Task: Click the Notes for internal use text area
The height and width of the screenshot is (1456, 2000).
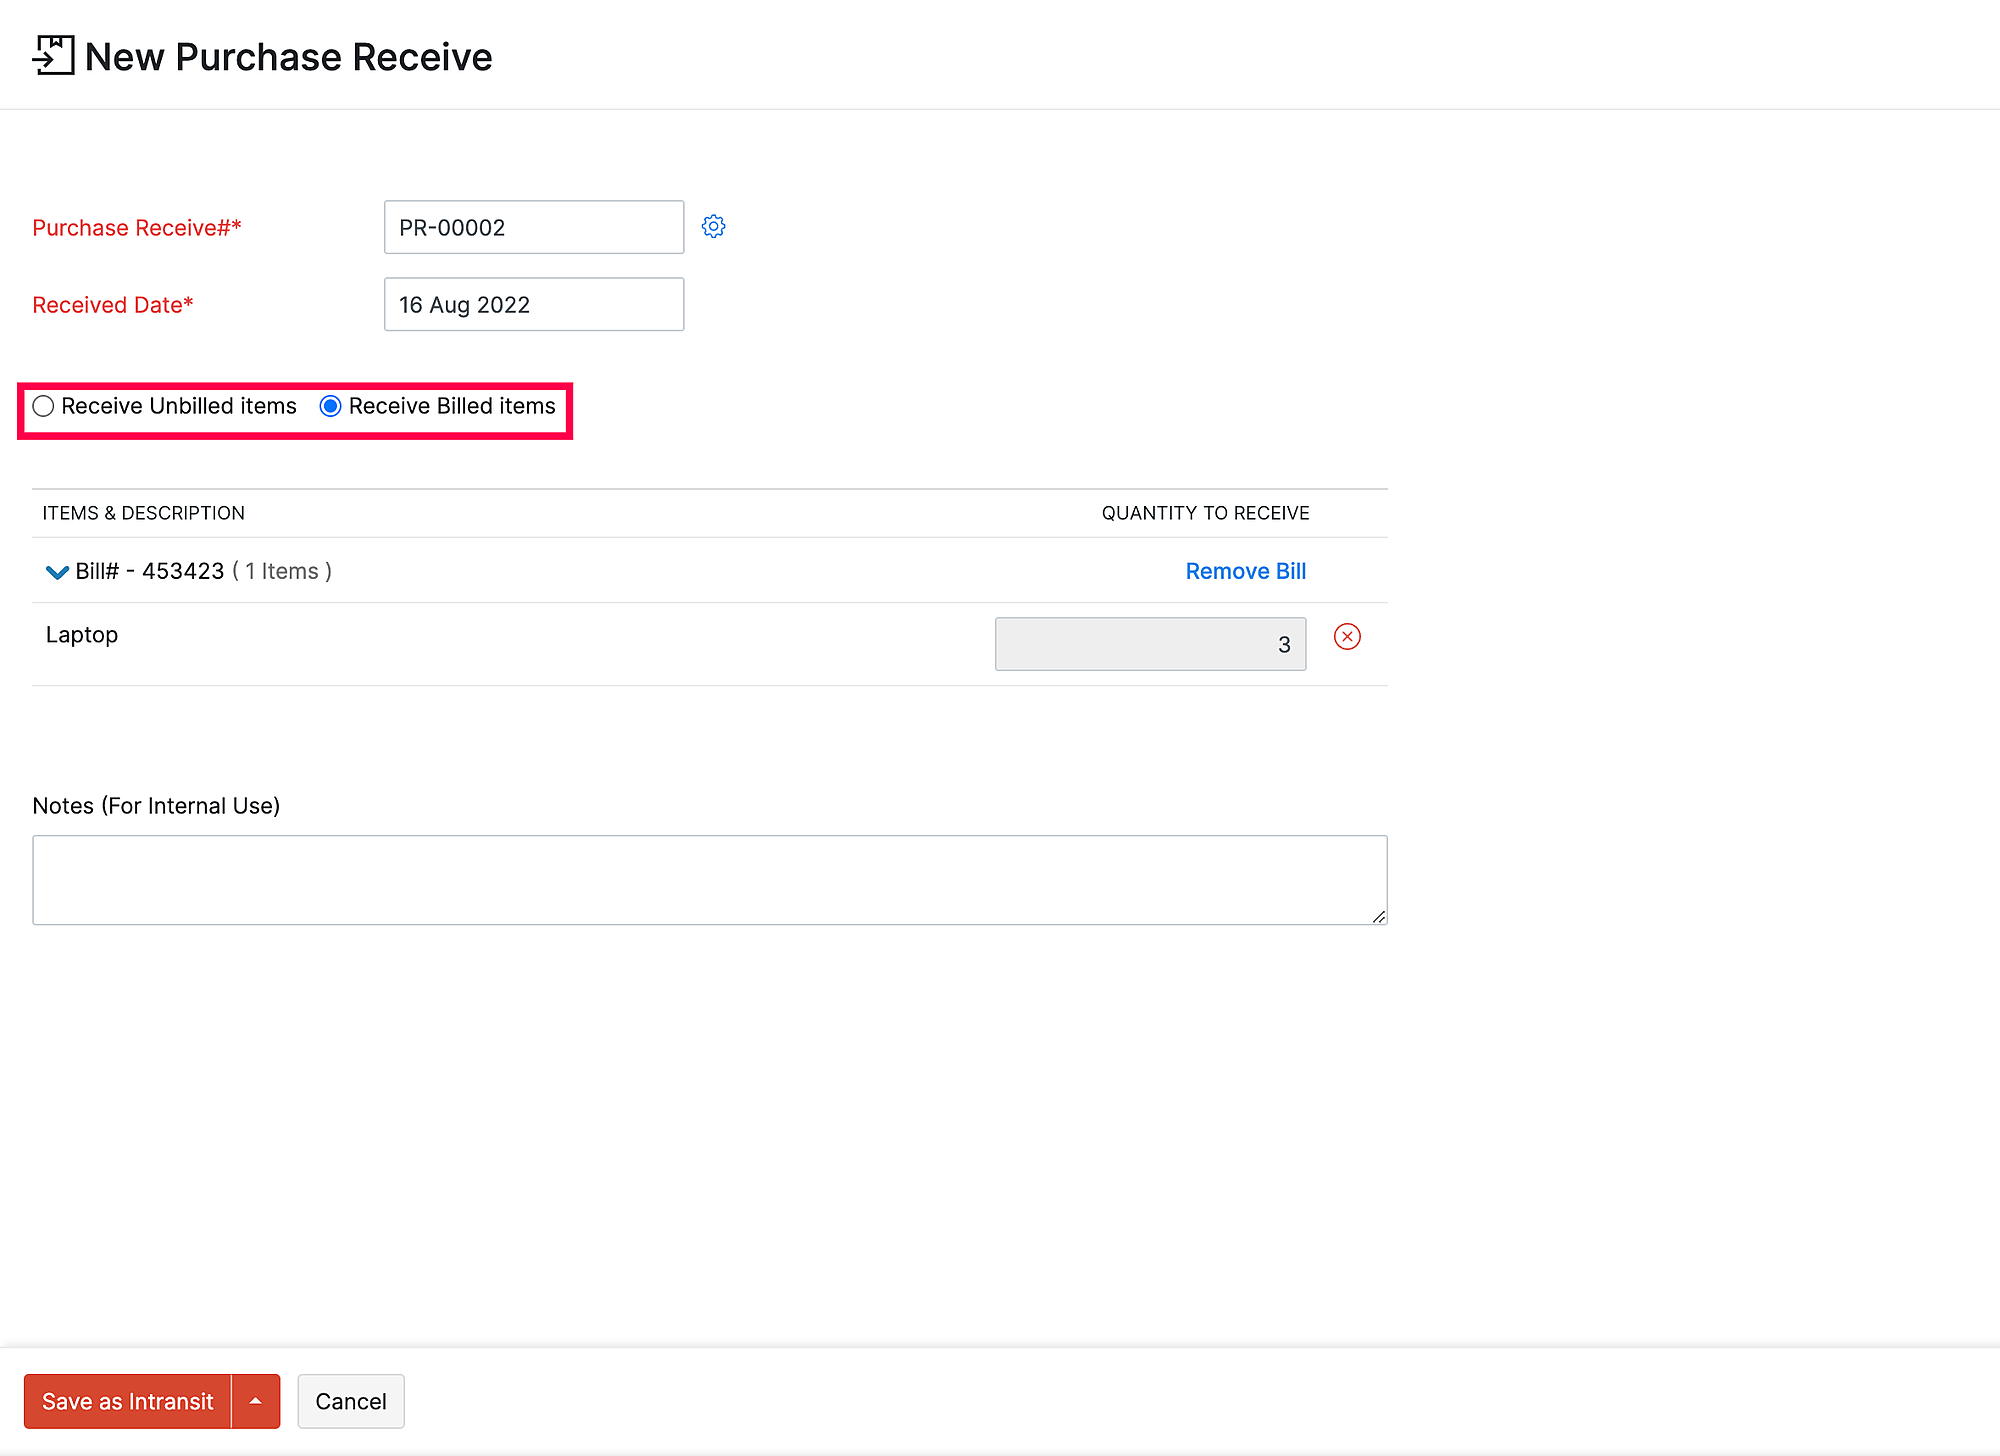Action: tap(709, 879)
